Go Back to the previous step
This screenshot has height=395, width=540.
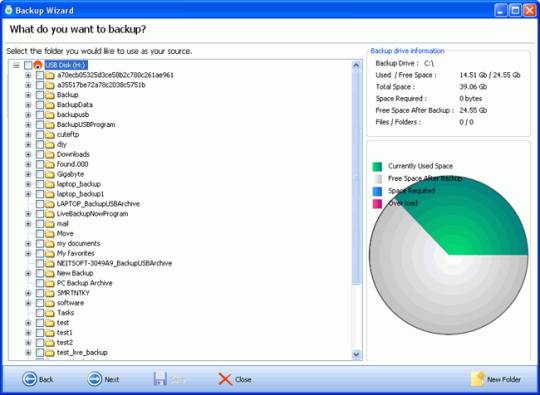(38, 379)
